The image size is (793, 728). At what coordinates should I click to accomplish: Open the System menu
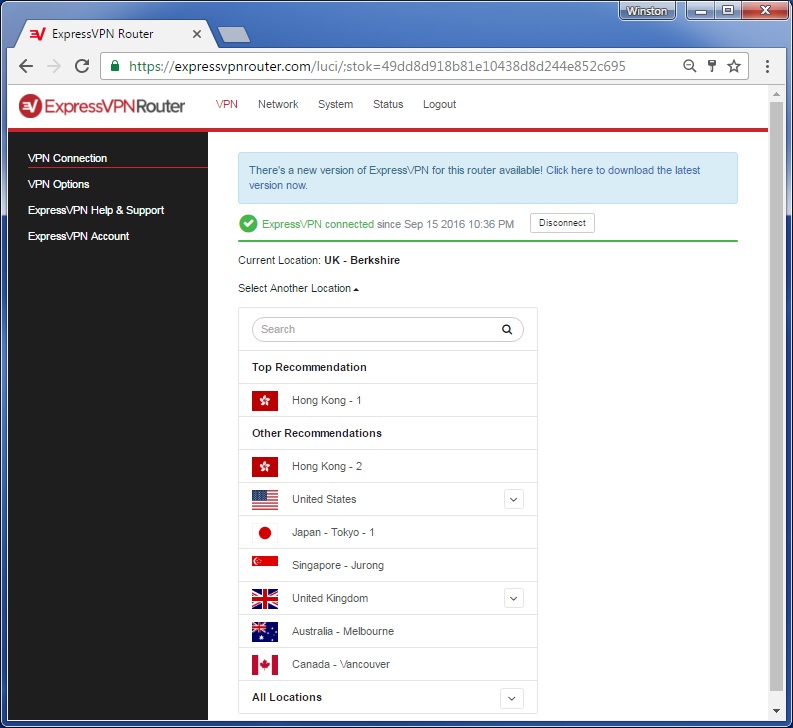335,104
